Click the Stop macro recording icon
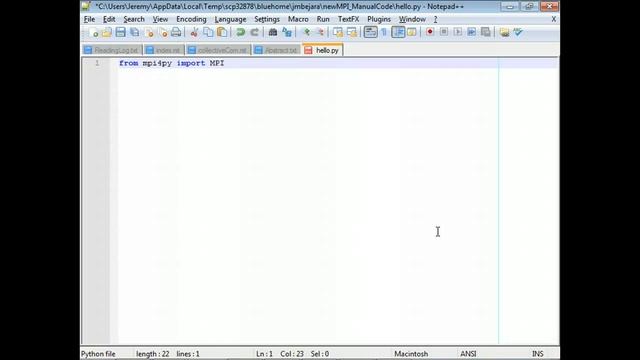 coord(444,32)
